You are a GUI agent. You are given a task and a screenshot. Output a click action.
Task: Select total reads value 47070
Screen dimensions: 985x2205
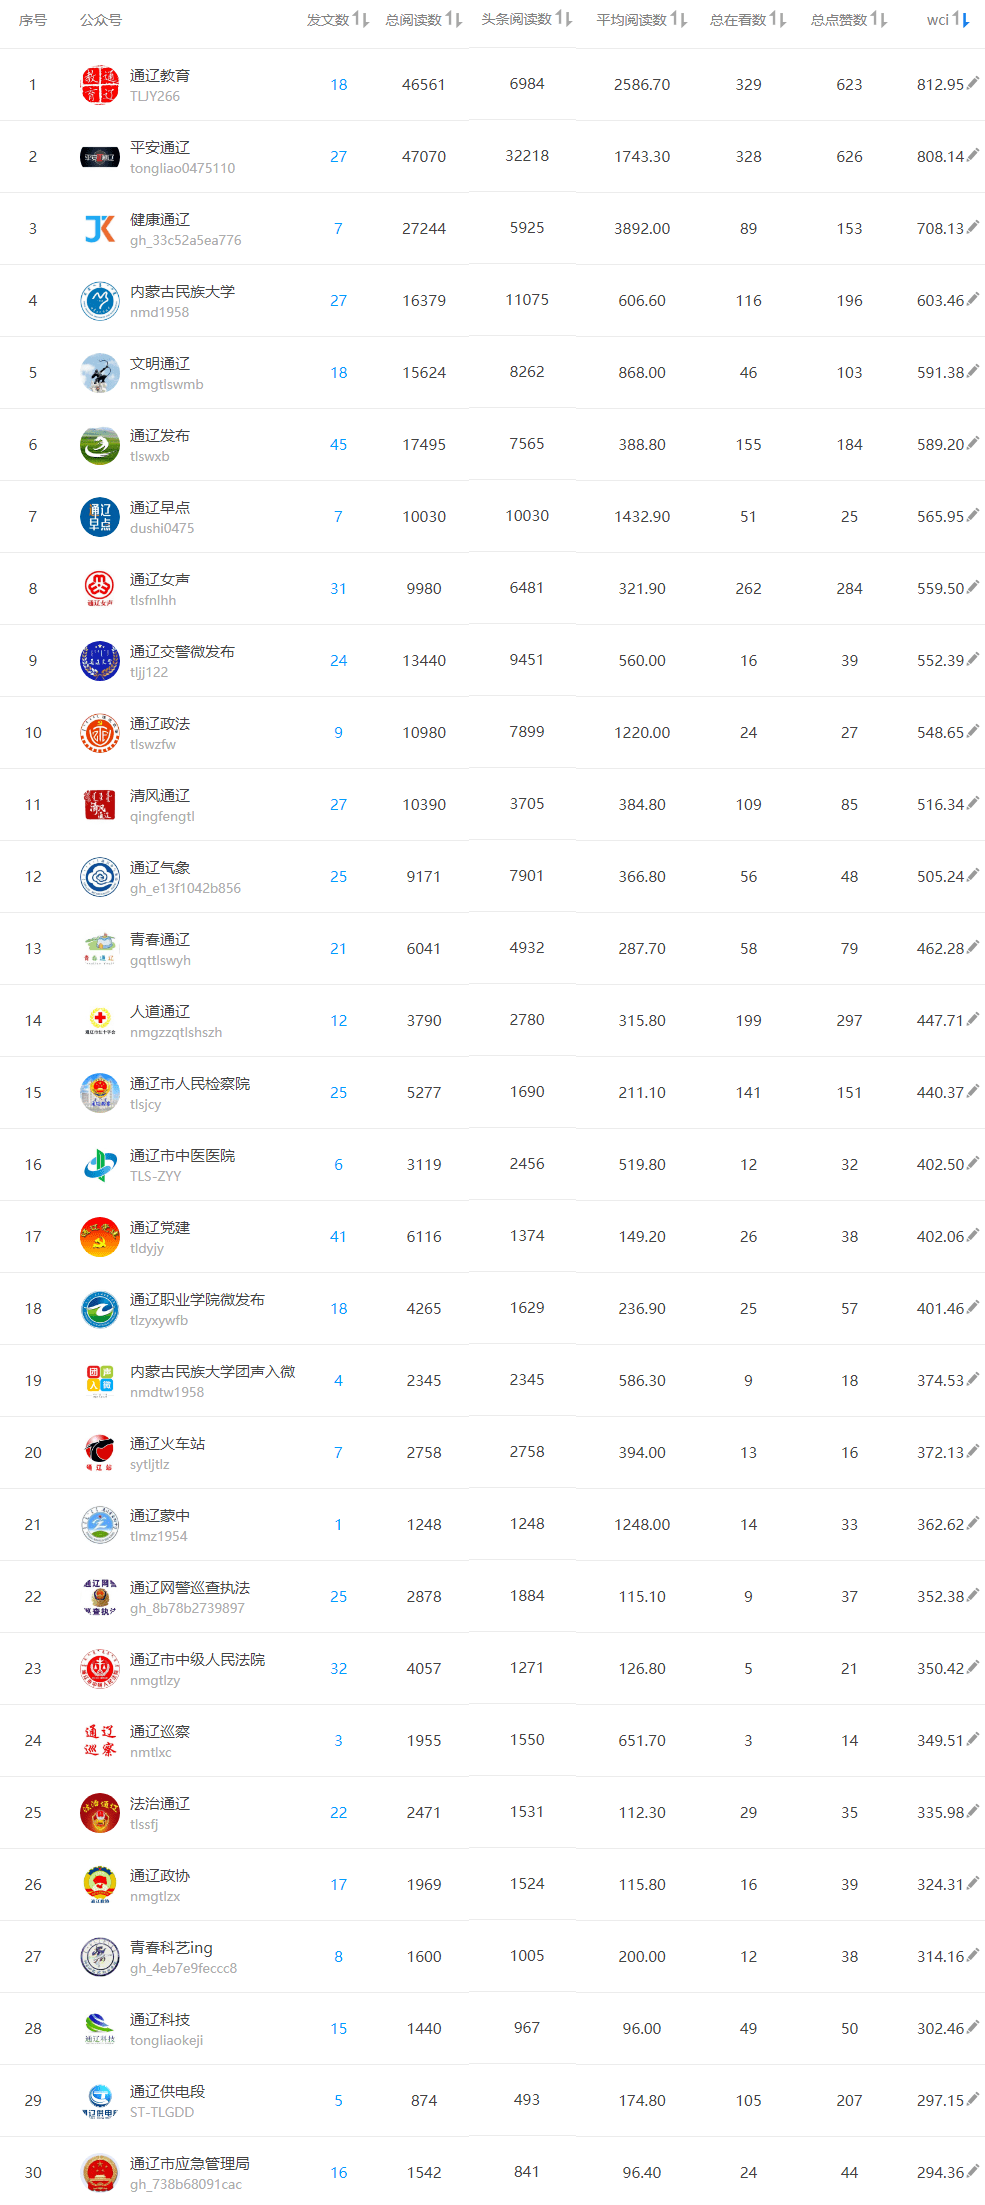click(x=424, y=157)
